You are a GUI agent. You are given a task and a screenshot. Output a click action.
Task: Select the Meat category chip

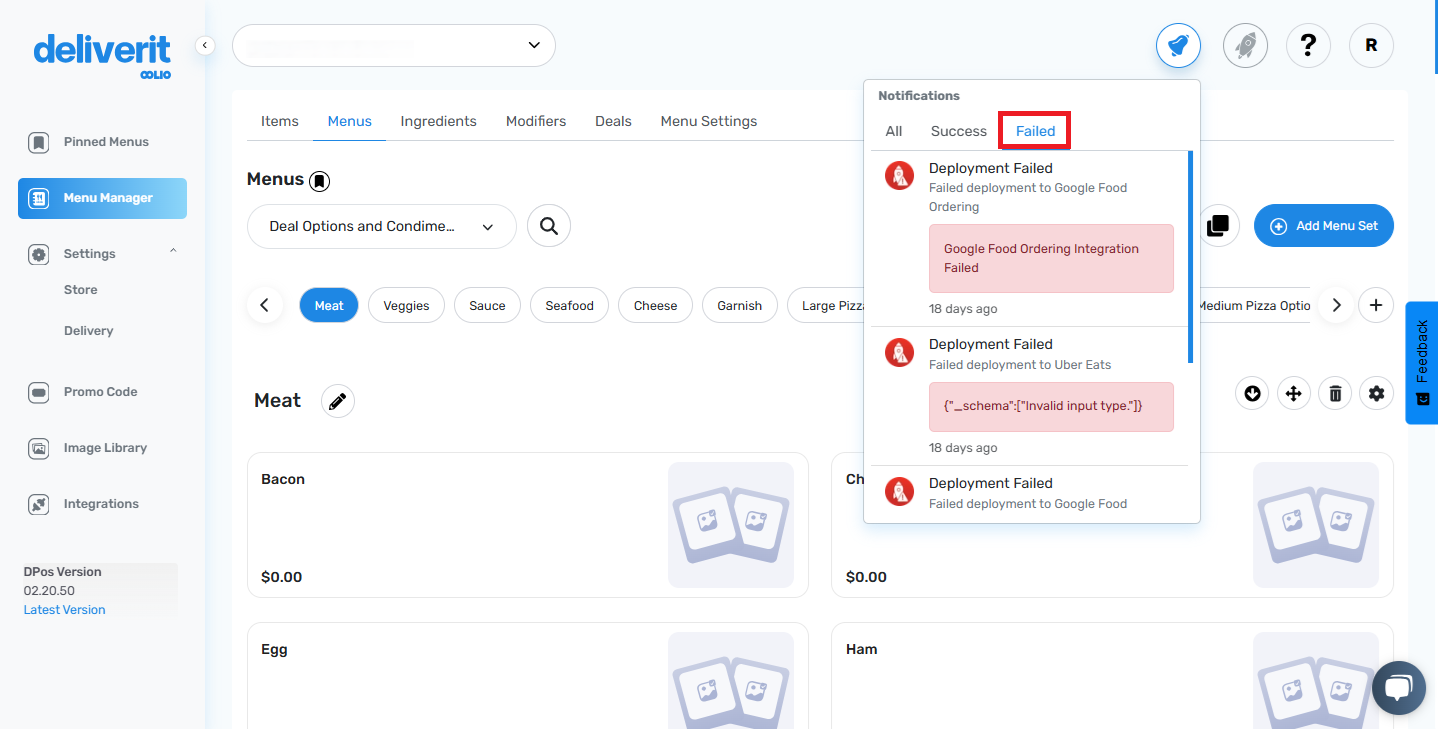pyautogui.click(x=329, y=306)
